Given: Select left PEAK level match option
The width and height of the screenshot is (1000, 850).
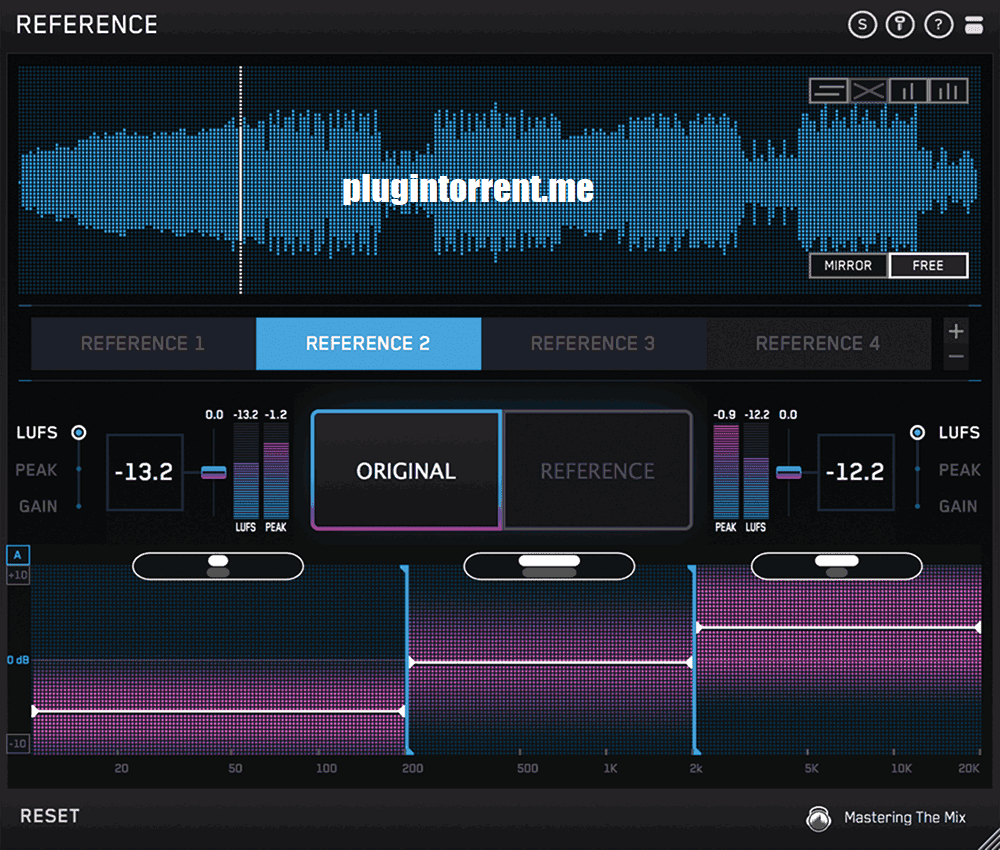Looking at the screenshot, I should coord(36,470).
